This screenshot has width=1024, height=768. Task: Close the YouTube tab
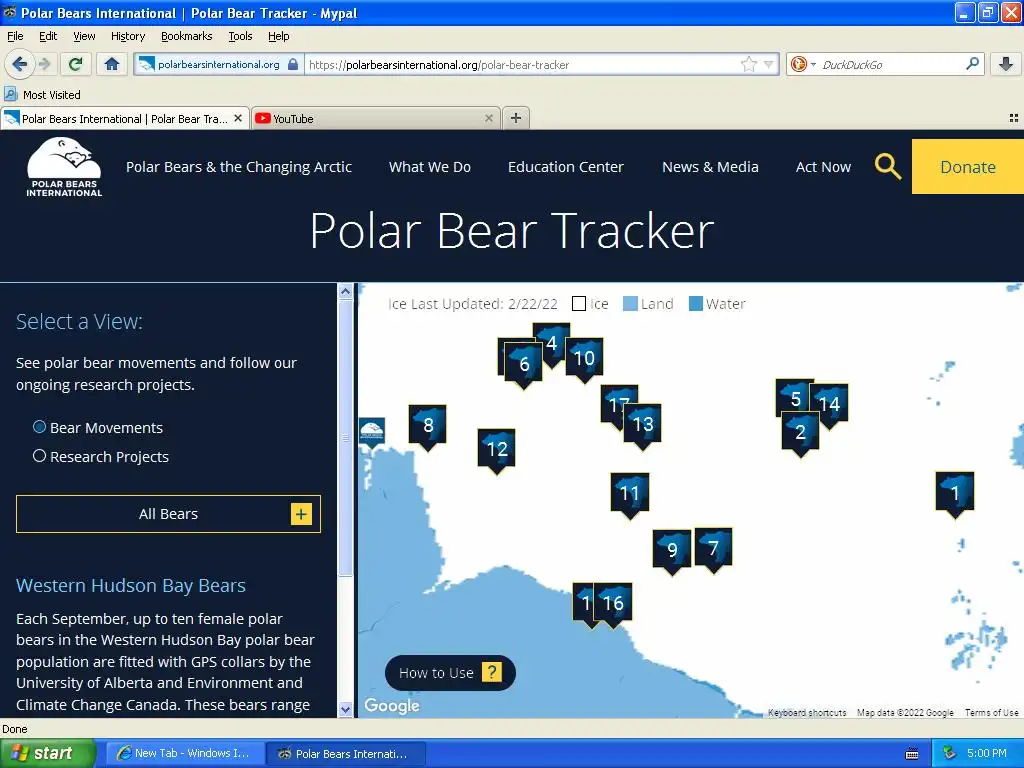pos(488,118)
